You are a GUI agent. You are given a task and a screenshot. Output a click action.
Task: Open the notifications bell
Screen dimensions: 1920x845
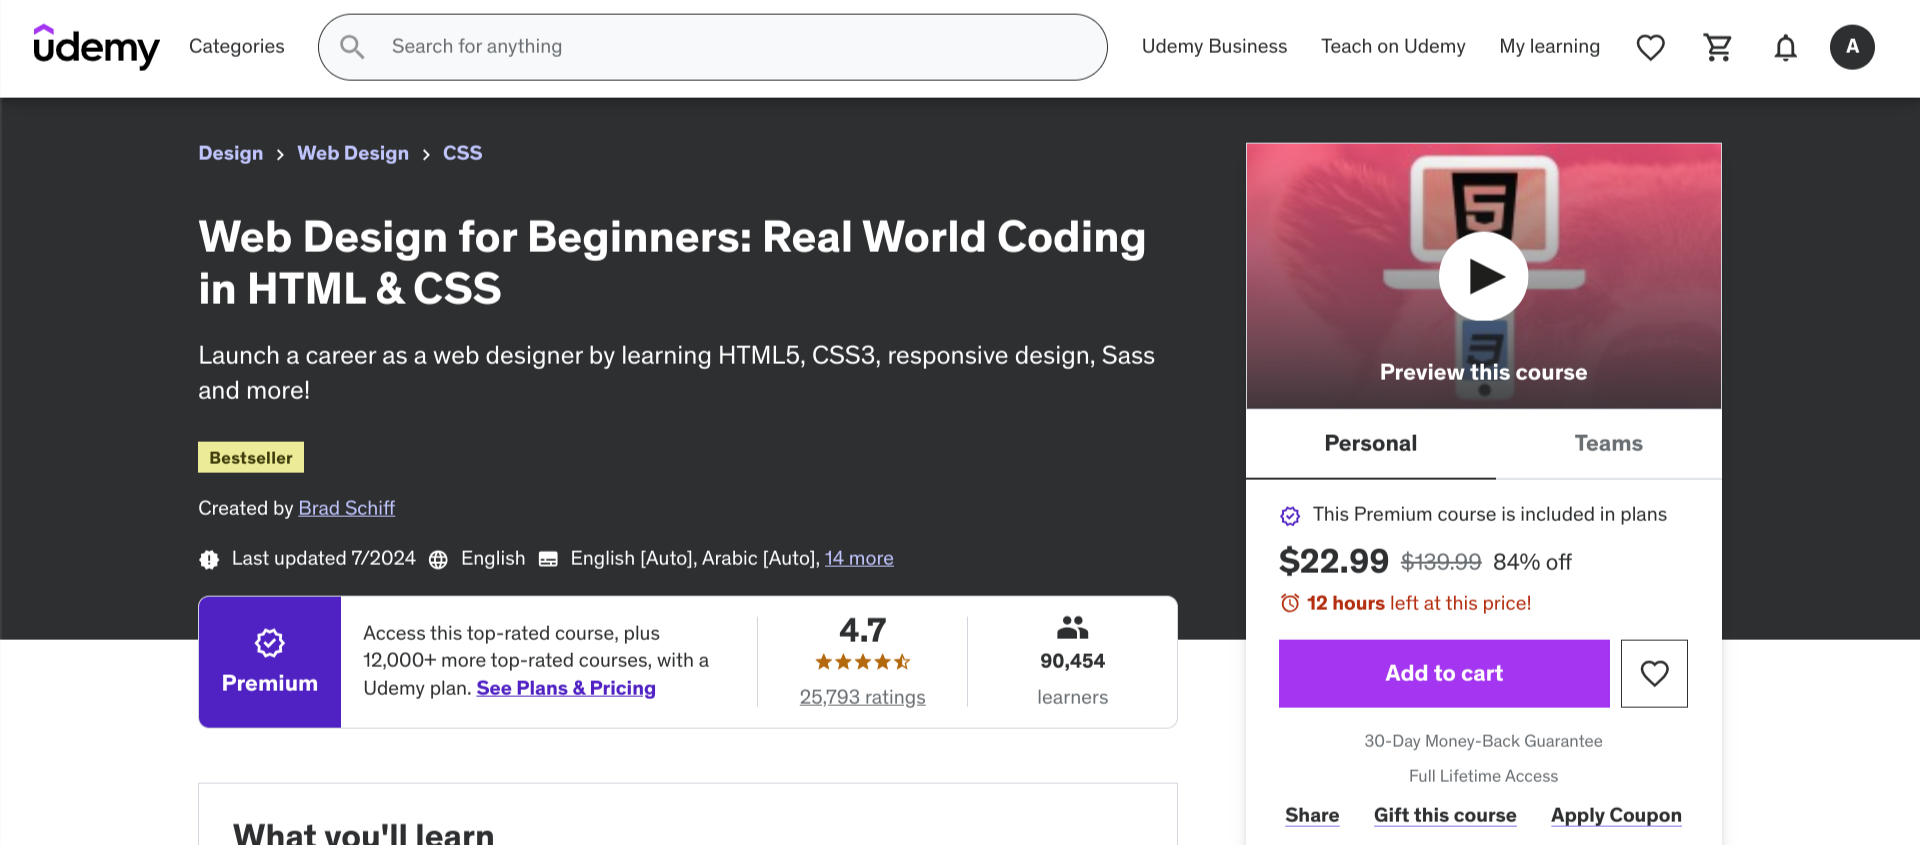pyautogui.click(x=1785, y=47)
